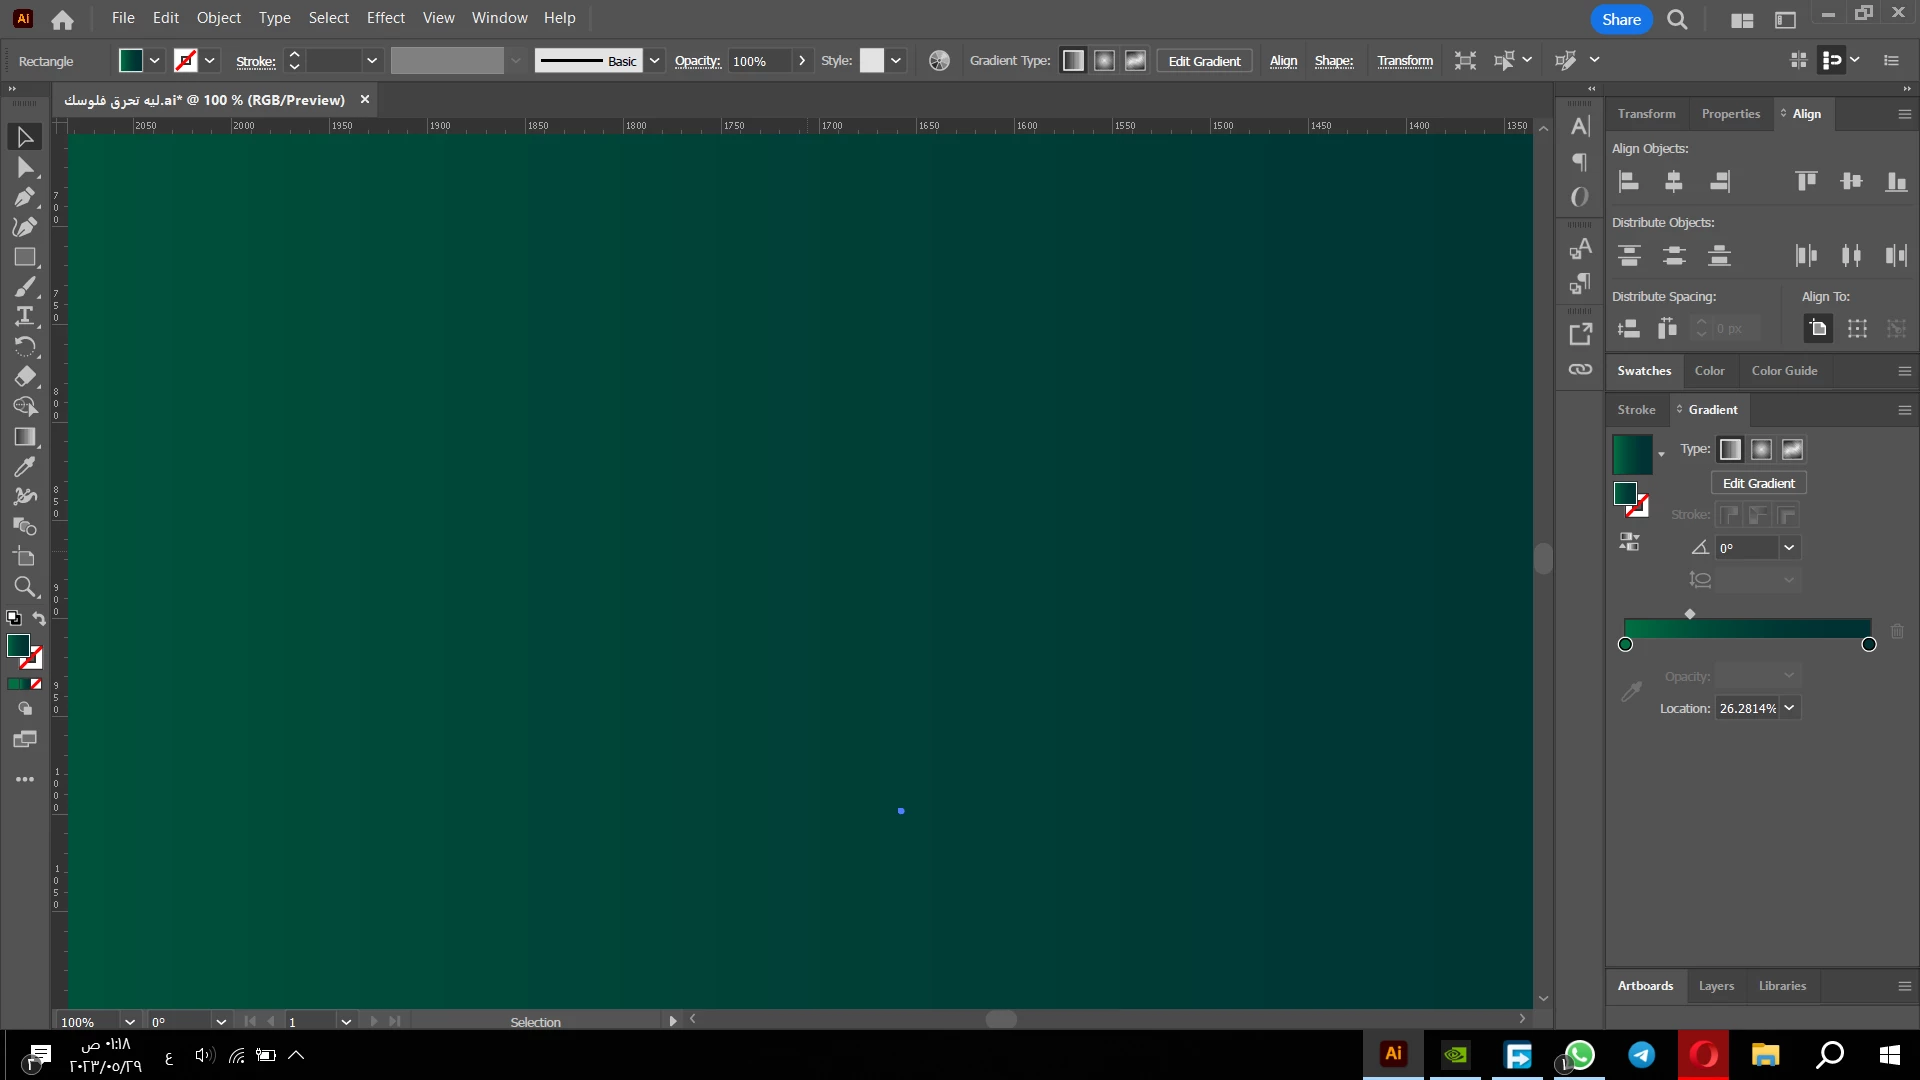Click Edit Gradient button in Gradient panel
The width and height of the screenshot is (1920, 1080).
tap(1758, 483)
